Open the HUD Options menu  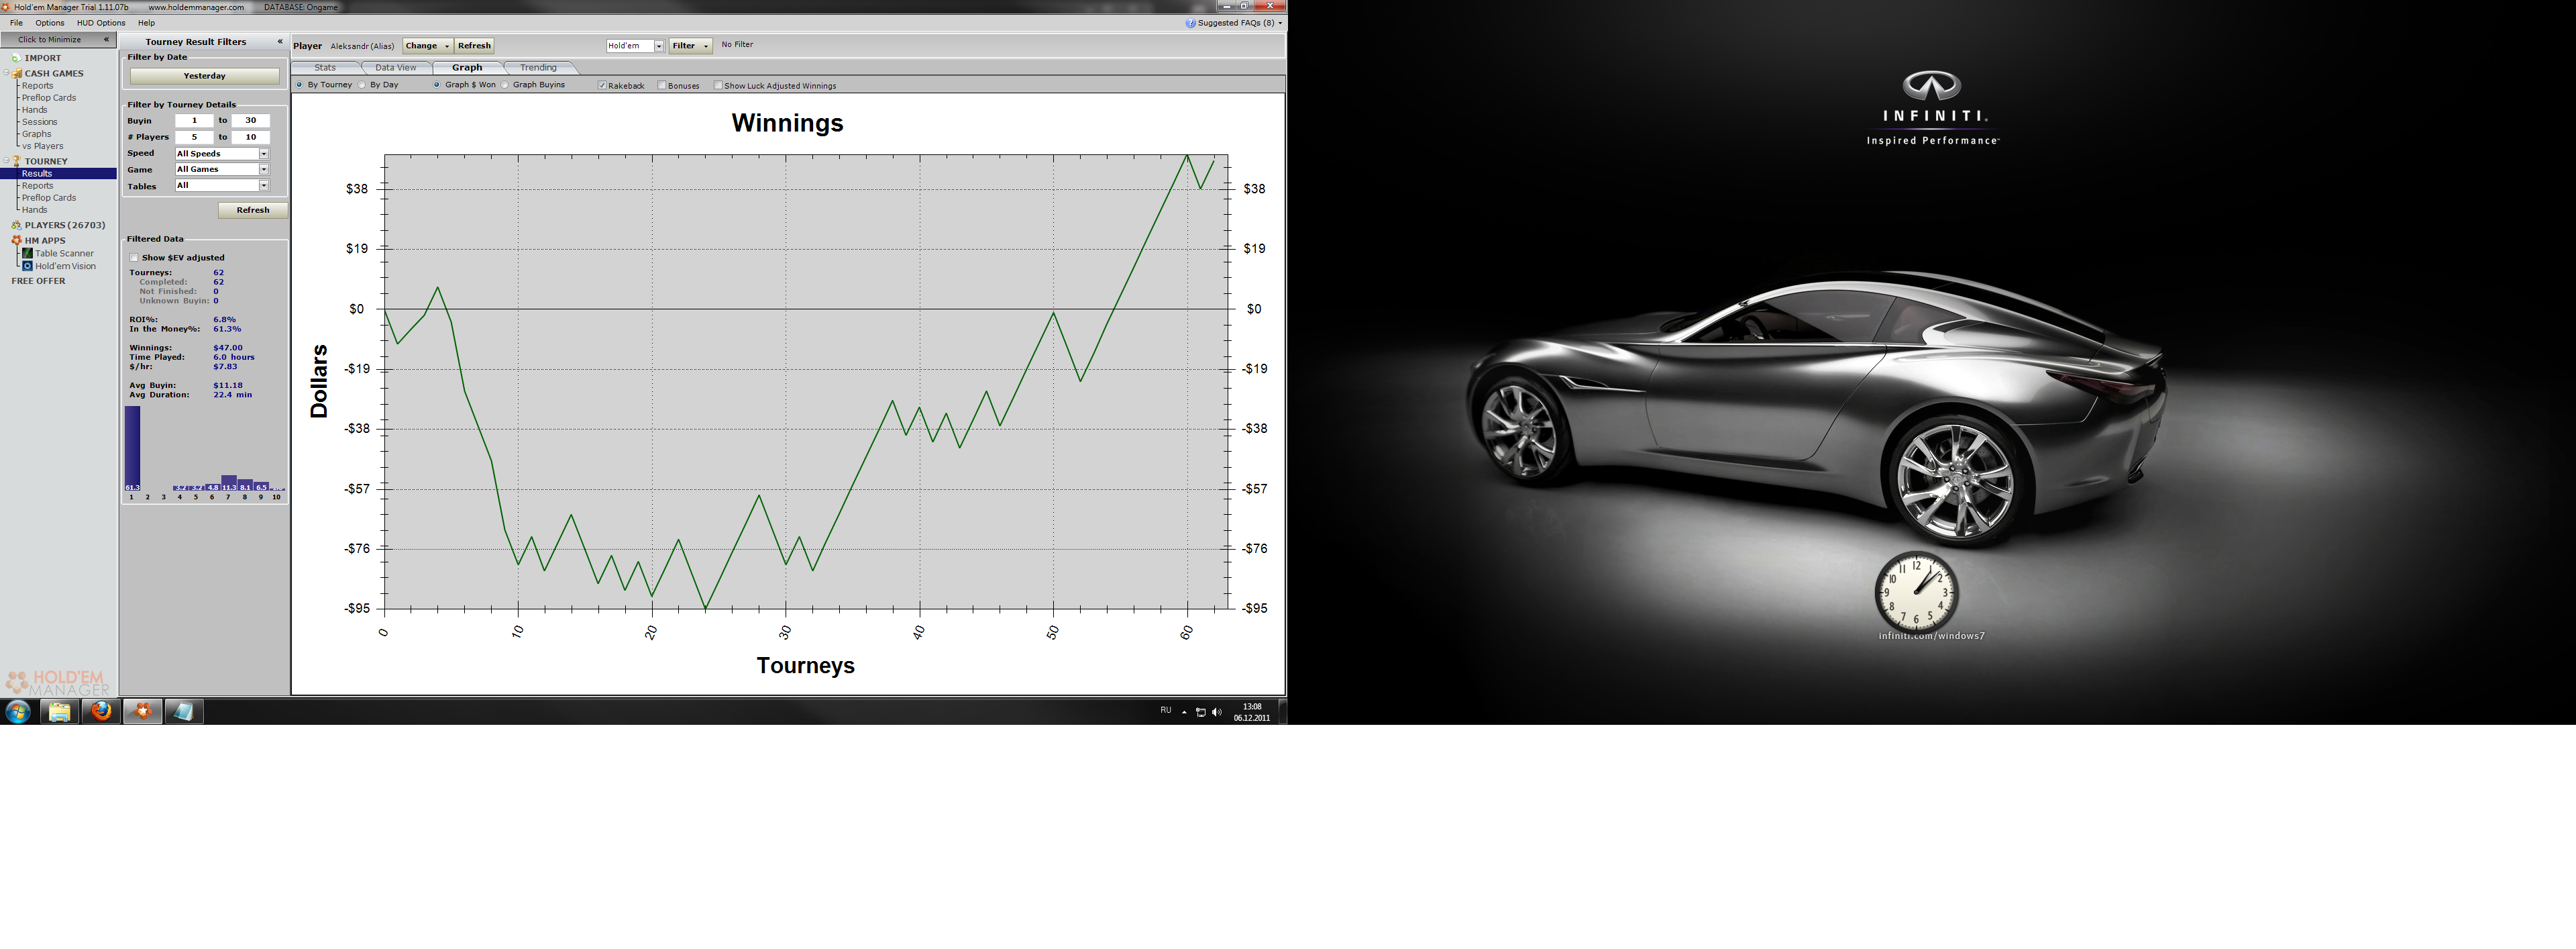pyautogui.click(x=101, y=23)
